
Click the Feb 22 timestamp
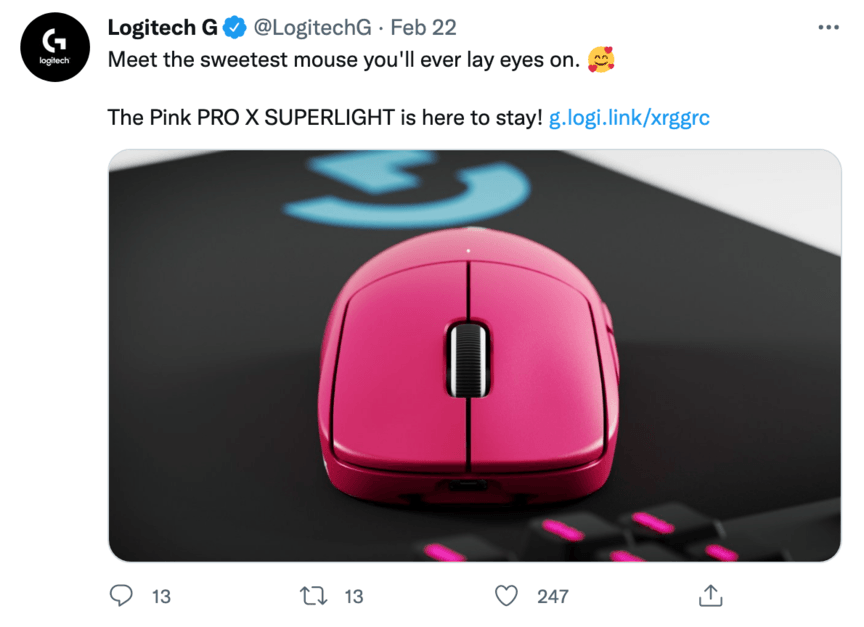pyautogui.click(x=423, y=28)
